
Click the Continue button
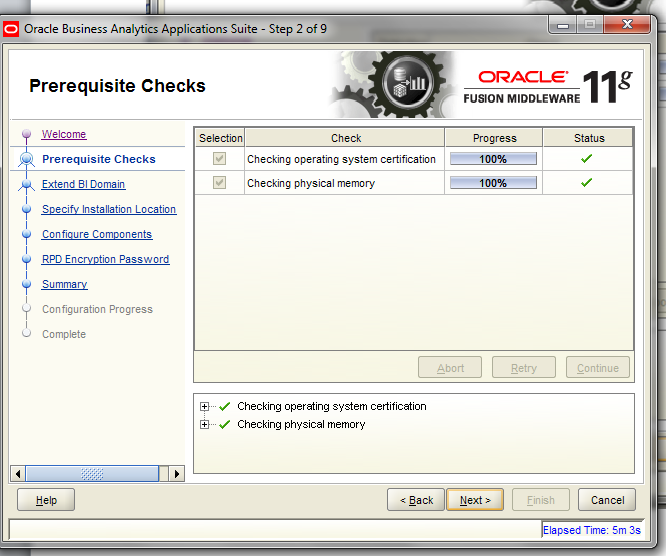(598, 367)
